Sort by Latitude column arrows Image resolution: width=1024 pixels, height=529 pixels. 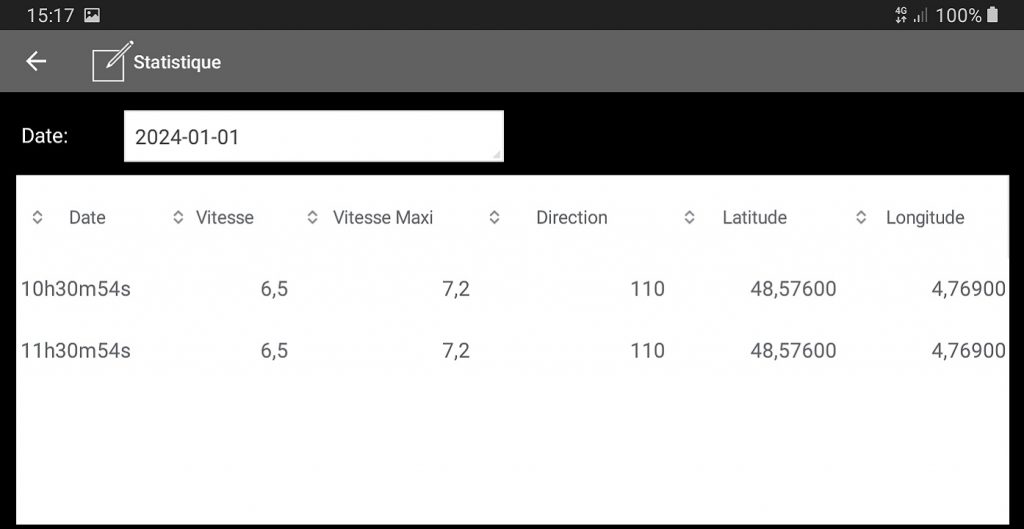(689, 217)
